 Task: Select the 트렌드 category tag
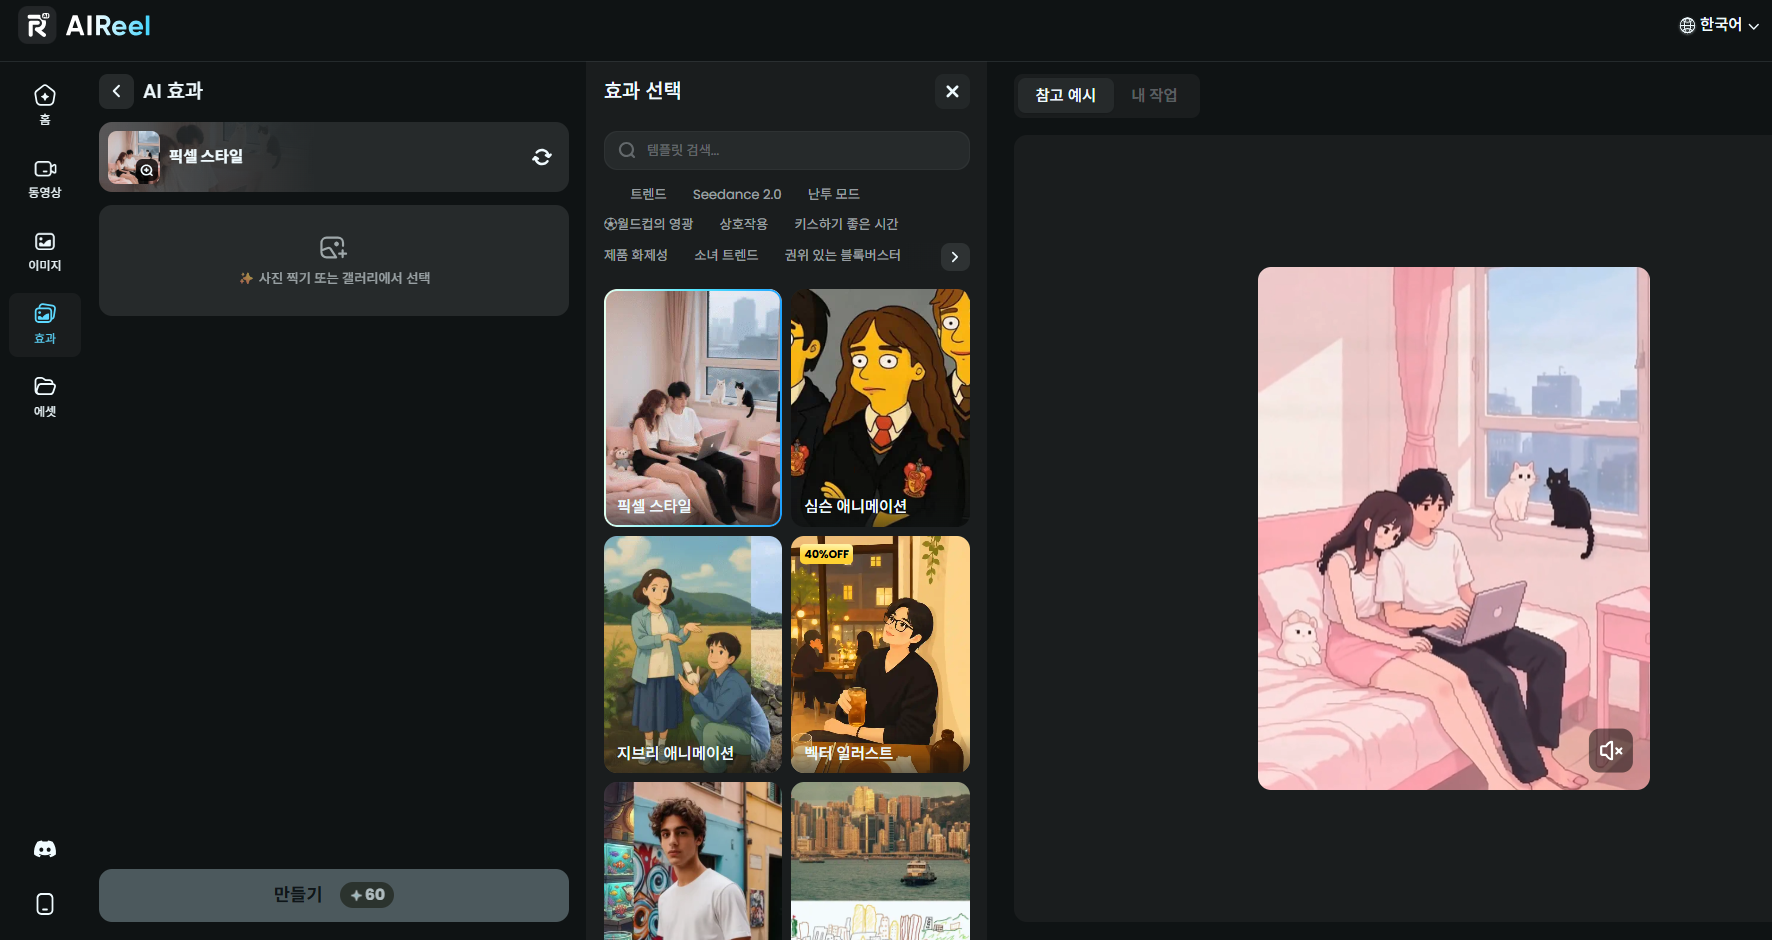(x=648, y=194)
